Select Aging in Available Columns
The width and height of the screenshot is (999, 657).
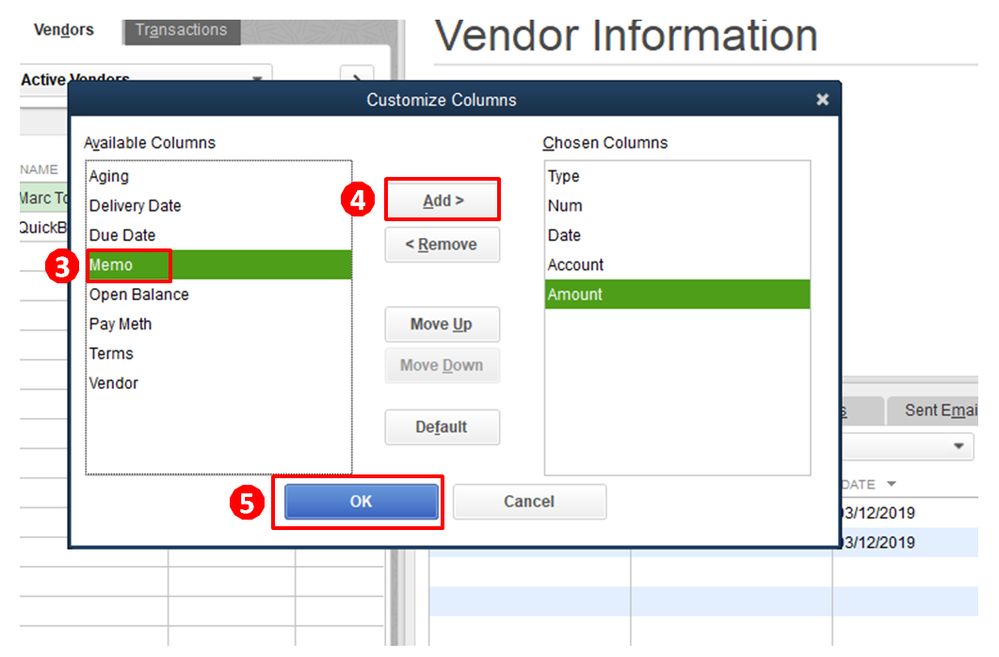click(219, 177)
